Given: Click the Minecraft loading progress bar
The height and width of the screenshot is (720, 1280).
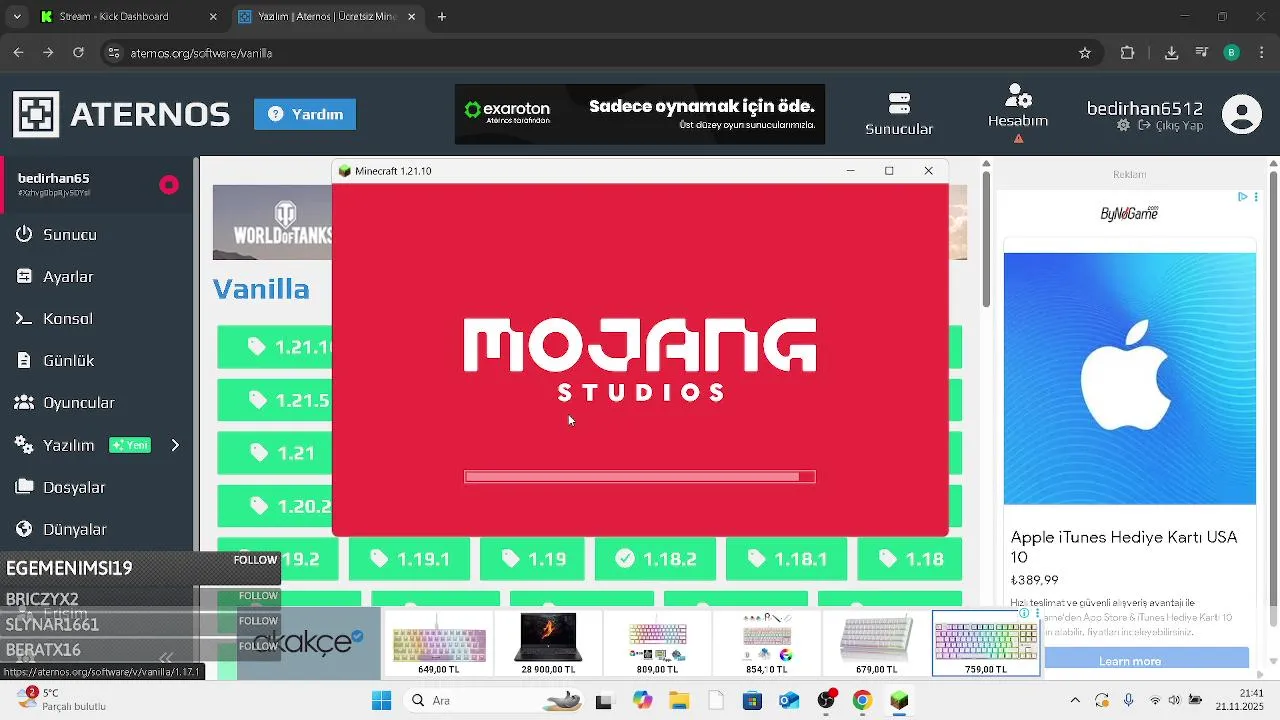Looking at the screenshot, I should [640, 477].
